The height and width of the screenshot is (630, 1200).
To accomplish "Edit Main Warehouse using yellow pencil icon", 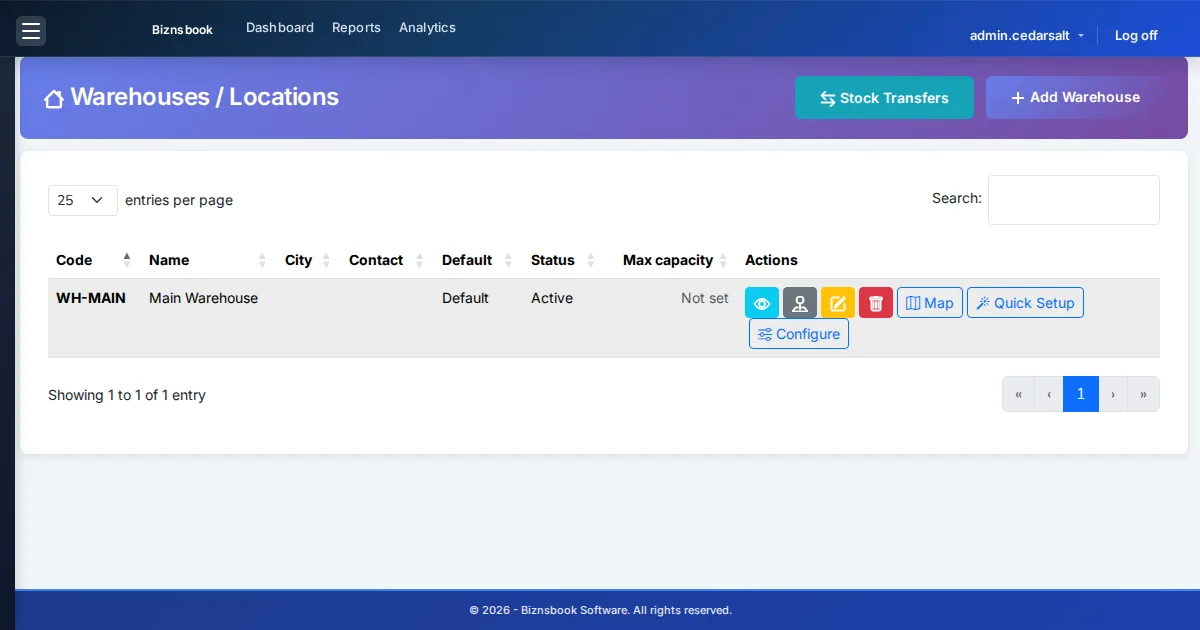I will [x=838, y=303].
